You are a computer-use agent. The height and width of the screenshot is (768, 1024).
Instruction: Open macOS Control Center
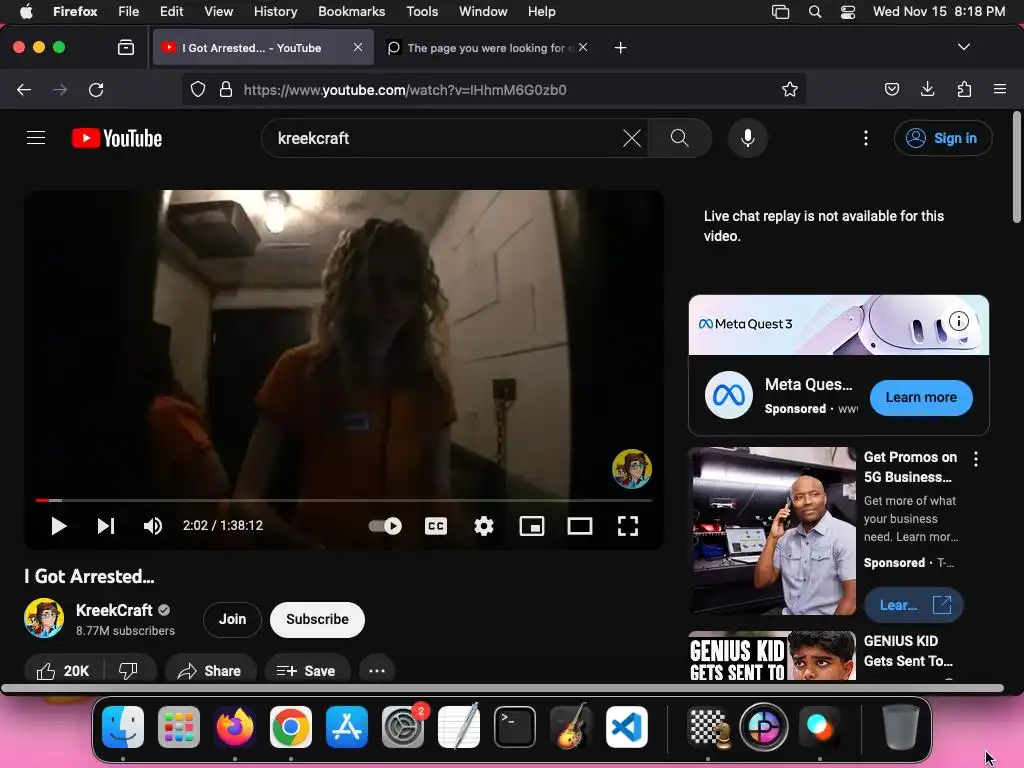(848, 12)
